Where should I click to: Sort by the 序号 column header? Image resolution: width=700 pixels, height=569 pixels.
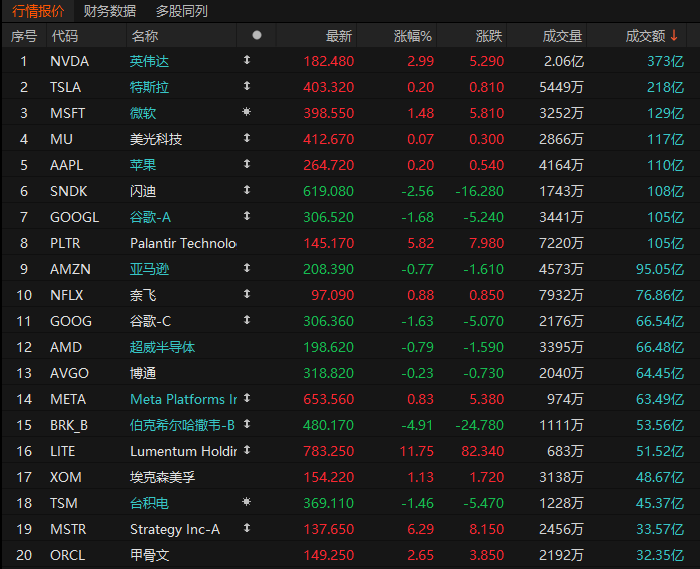[x=24, y=36]
